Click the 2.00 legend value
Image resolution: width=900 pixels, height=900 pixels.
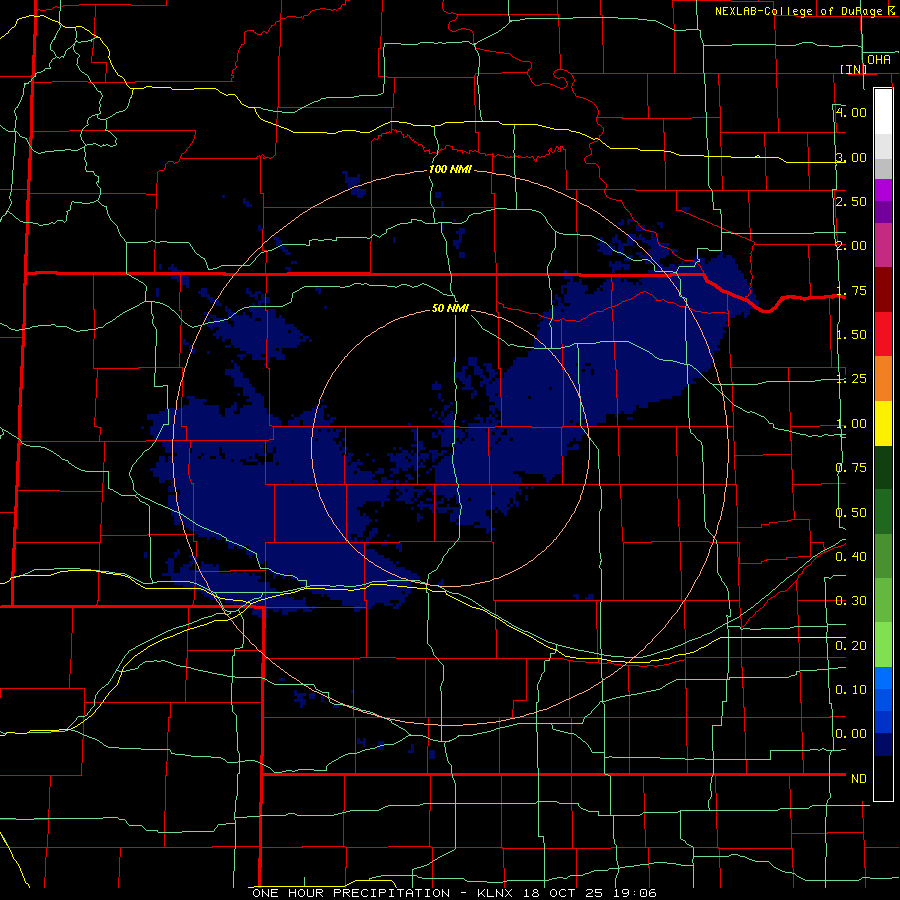tap(851, 246)
